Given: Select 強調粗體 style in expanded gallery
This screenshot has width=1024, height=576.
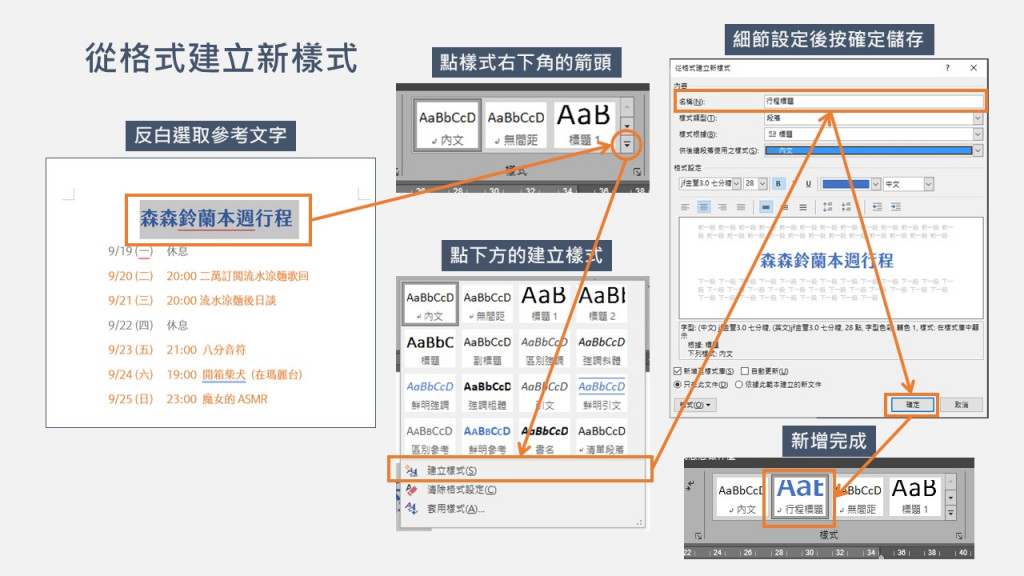Looking at the screenshot, I should click(x=487, y=394).
